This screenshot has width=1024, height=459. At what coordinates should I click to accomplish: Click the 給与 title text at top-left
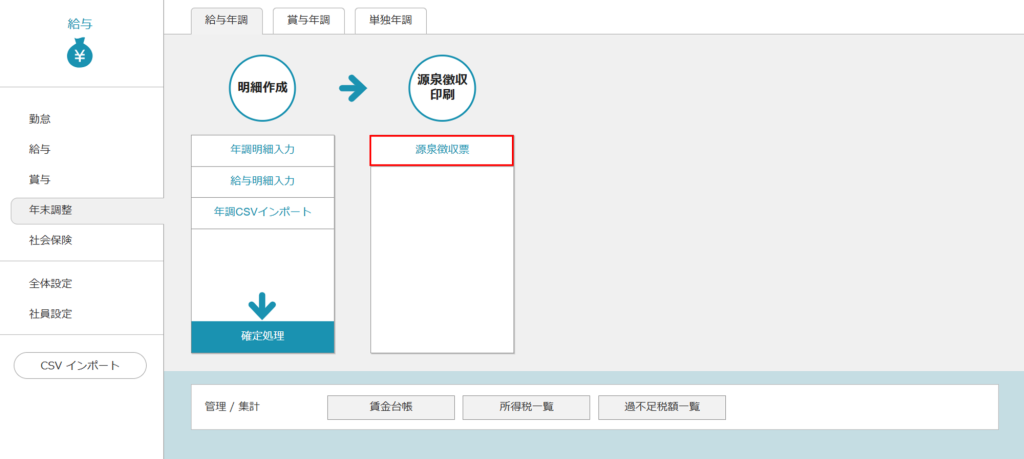[x=80, y=24]
